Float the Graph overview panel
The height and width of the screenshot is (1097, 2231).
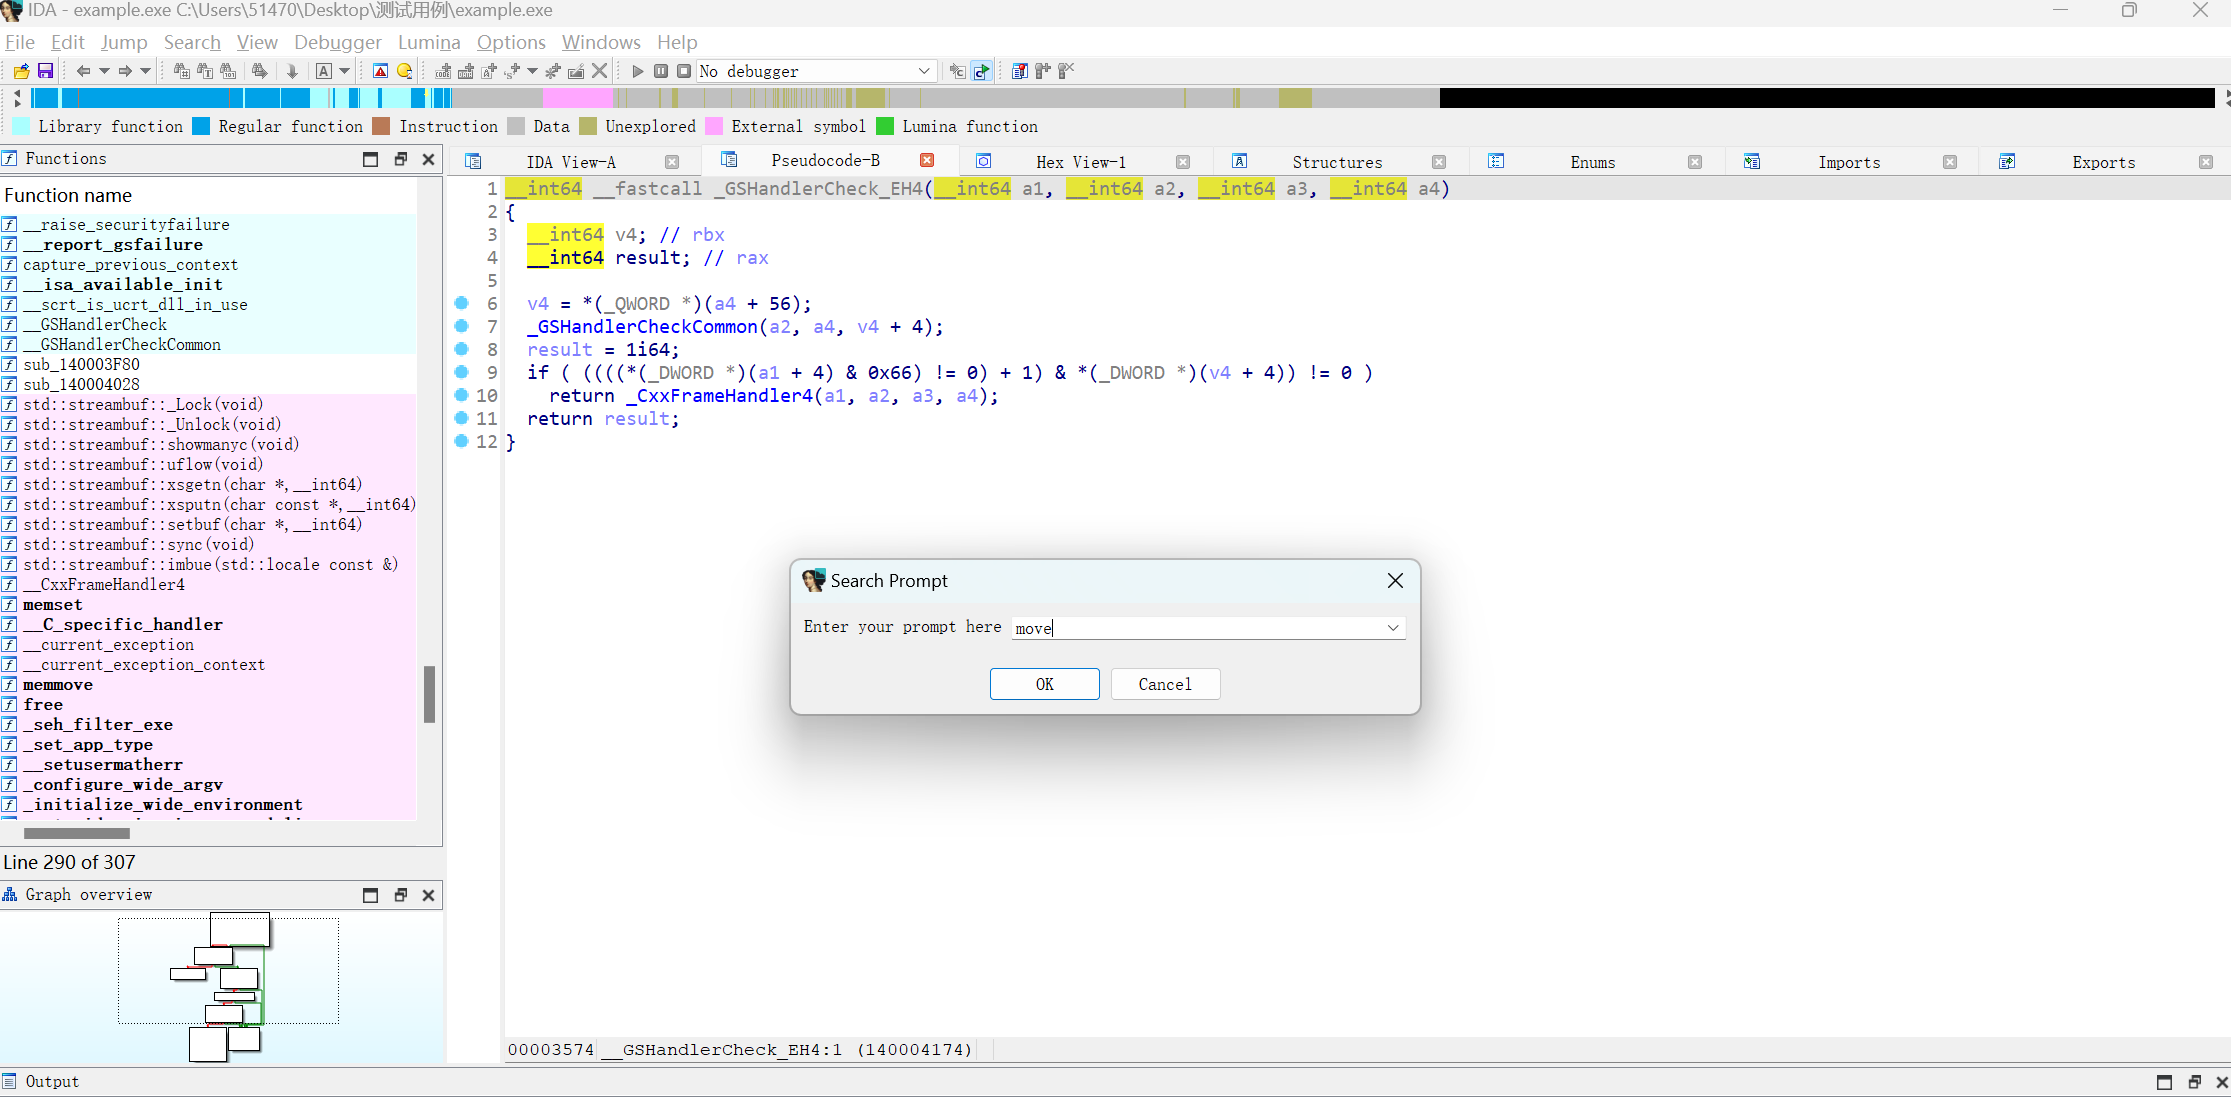click(x=401, y=895)
